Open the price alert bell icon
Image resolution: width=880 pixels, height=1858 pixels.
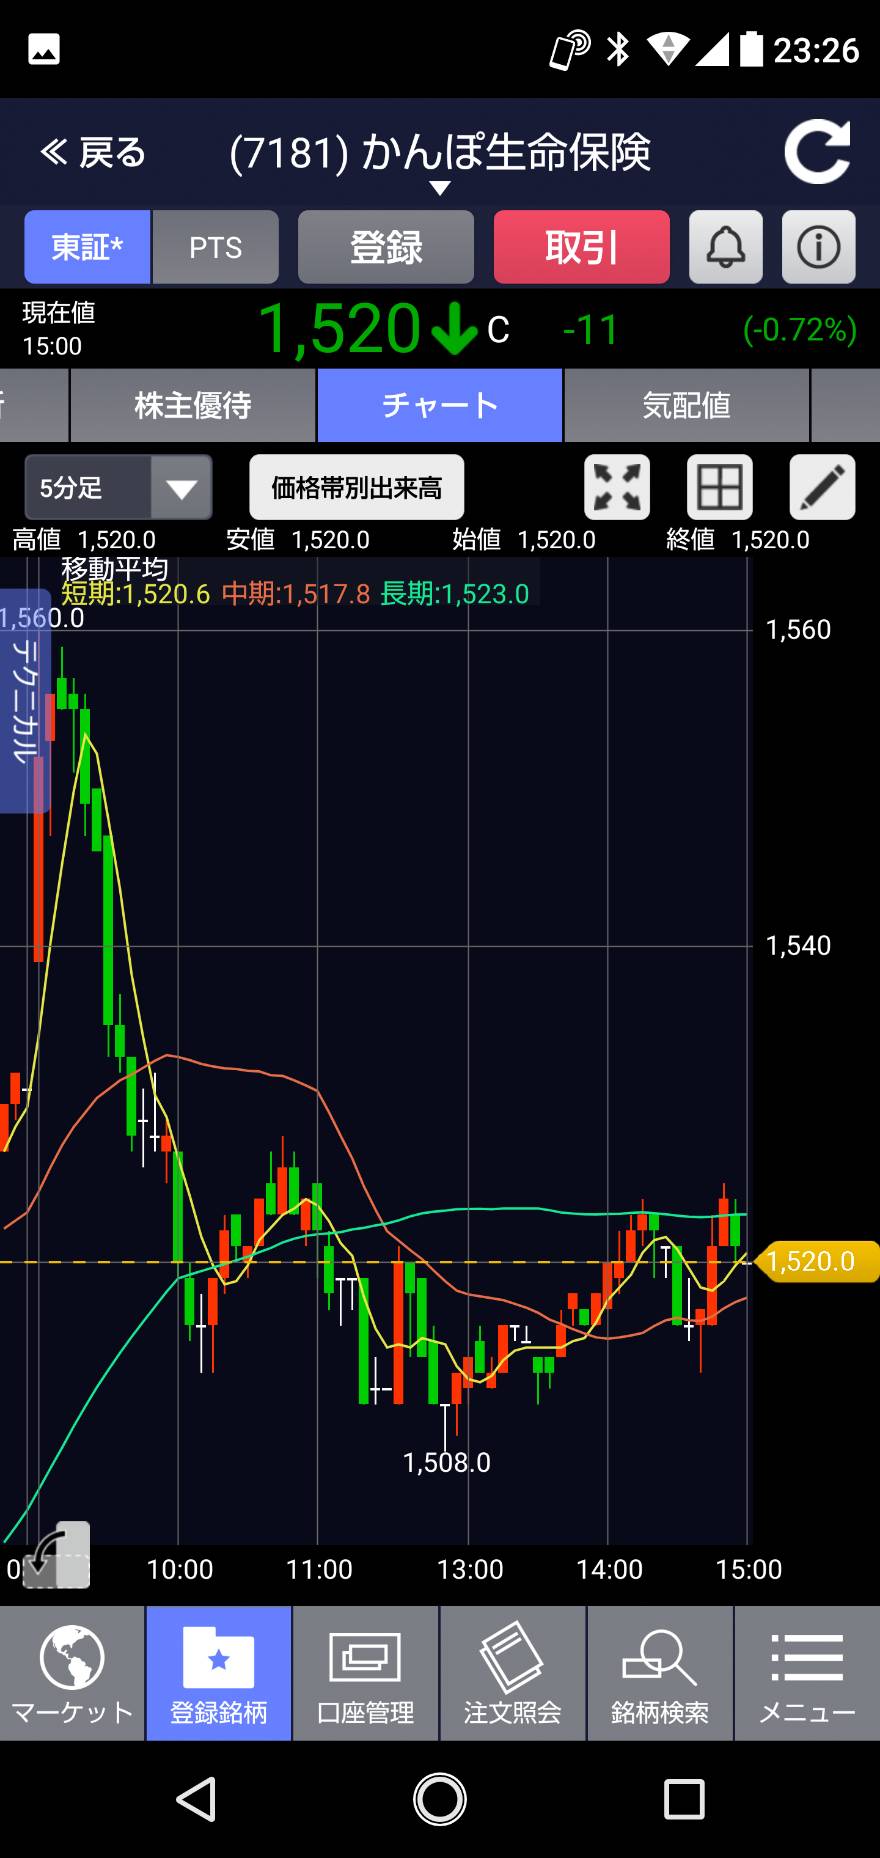coord(726,247)
